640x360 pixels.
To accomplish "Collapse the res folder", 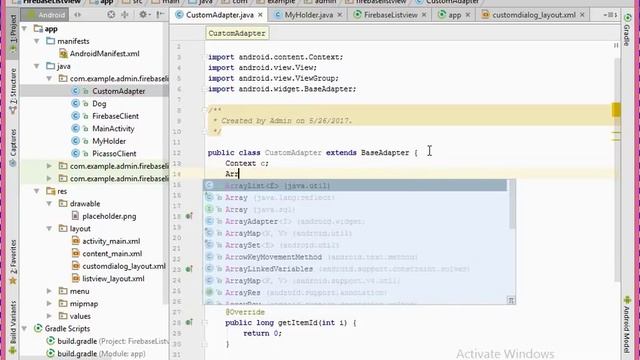I will coord(37,191).
